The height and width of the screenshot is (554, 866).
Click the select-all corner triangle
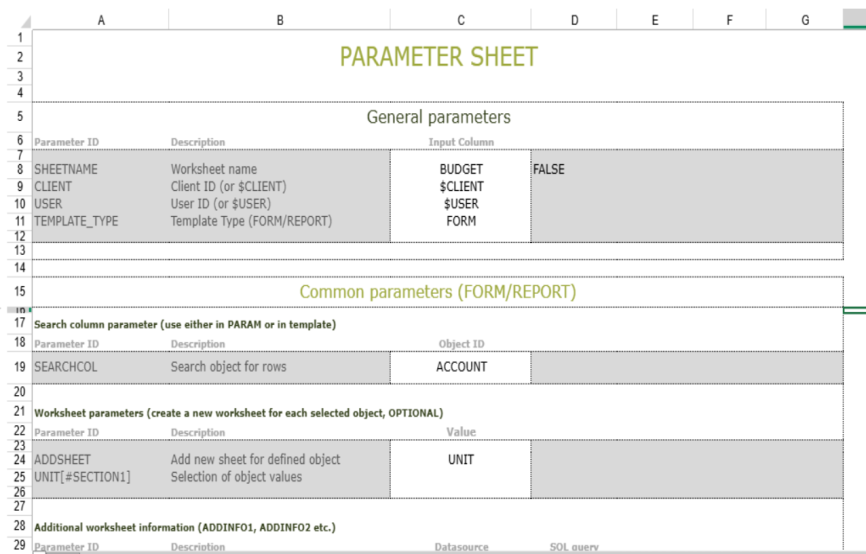pyautogui.click(x=25, y=22)
